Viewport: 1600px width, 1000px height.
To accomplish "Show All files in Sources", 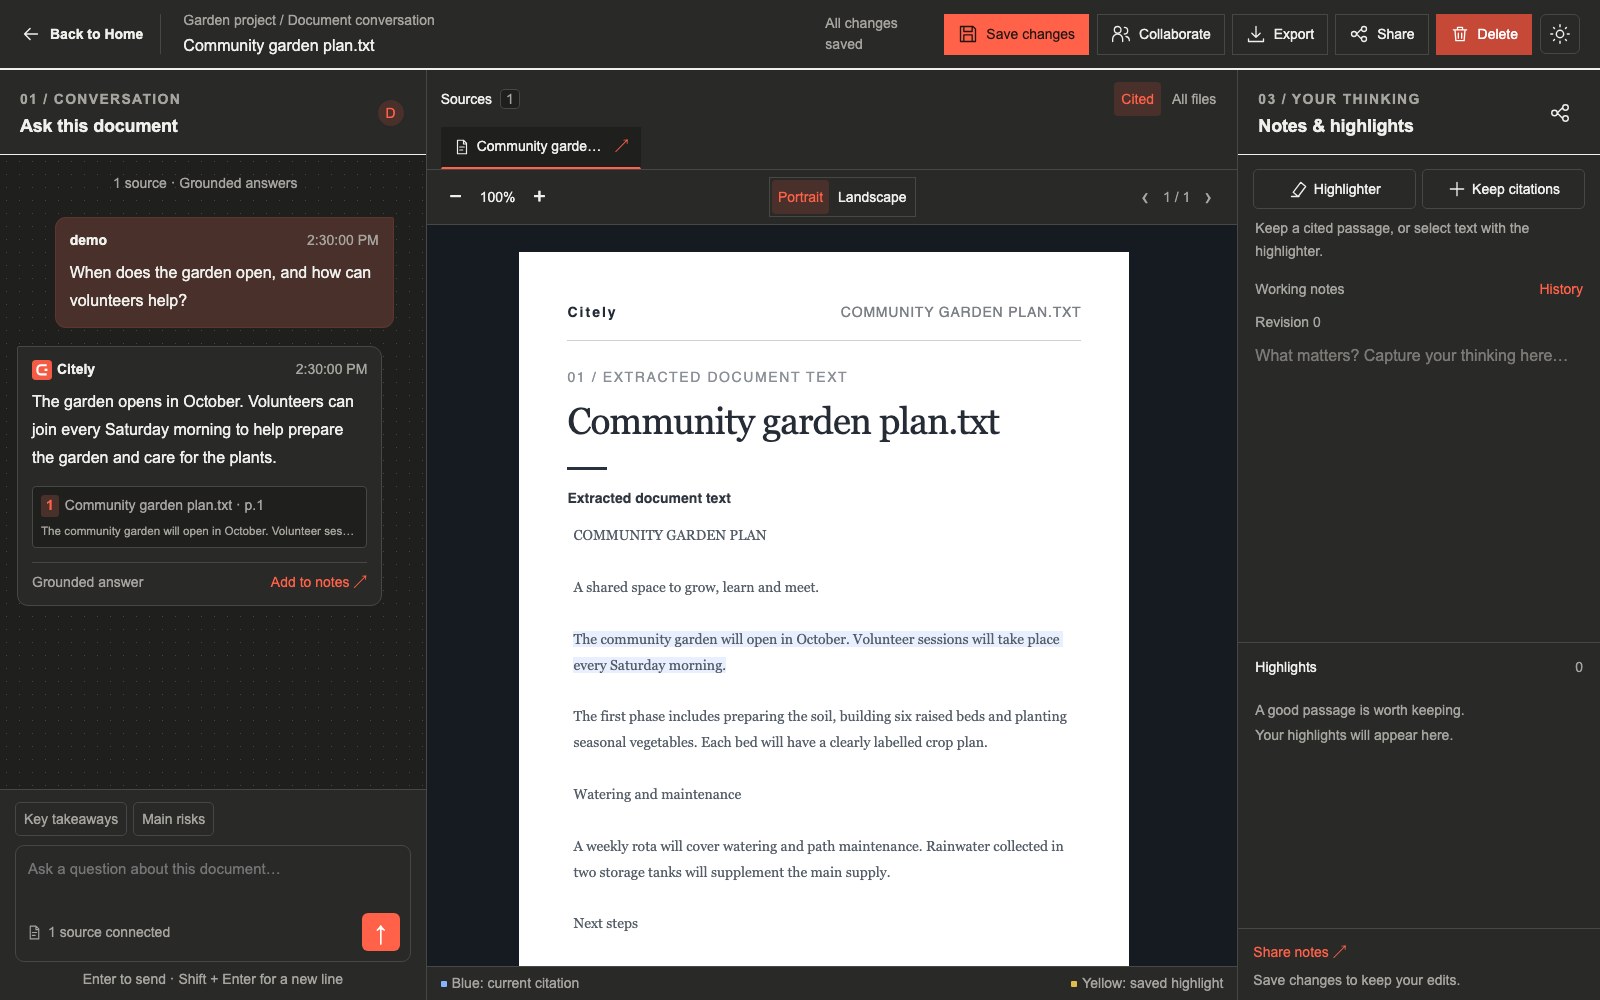I will pos(1194,99).
